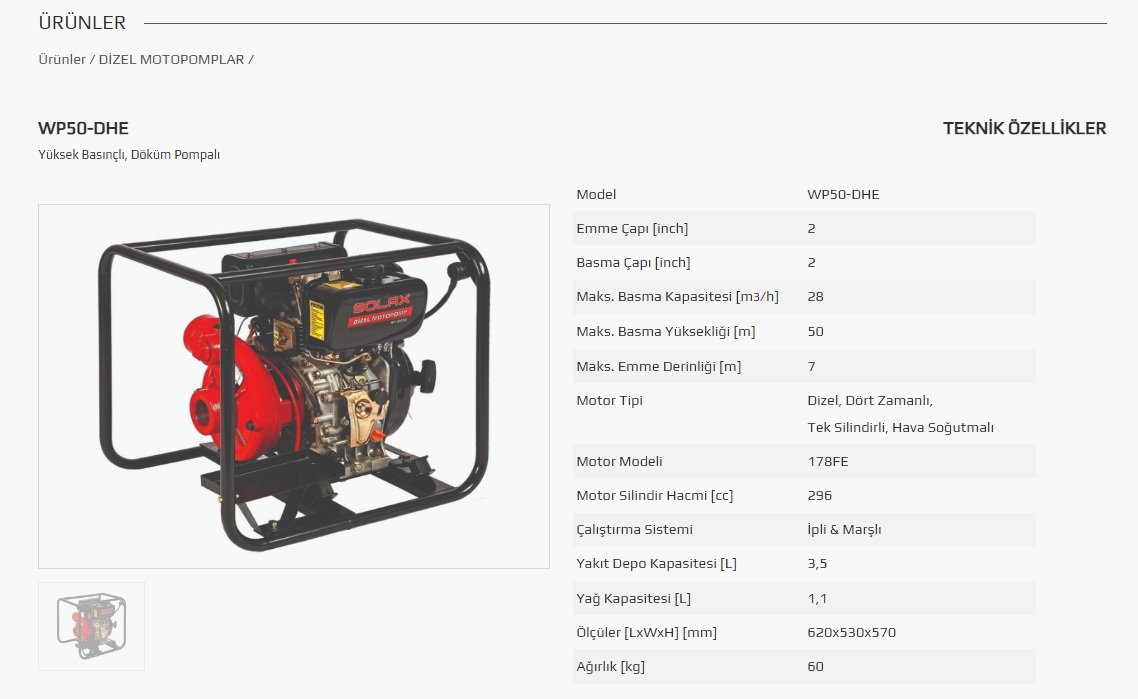
Task: Click the 'Çalıştırma Sistemi' label
Action: click(x=634, y=530)
